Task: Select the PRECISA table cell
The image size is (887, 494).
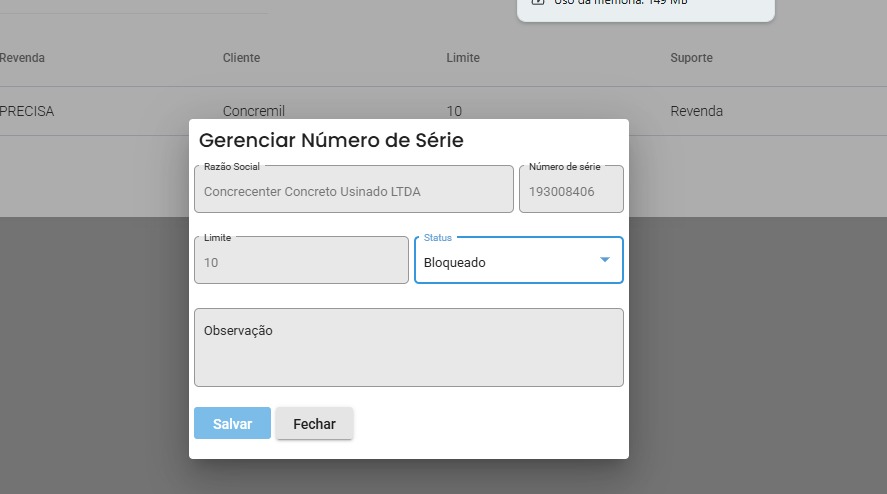Action: pyautogui.click(x=27, y=111)
